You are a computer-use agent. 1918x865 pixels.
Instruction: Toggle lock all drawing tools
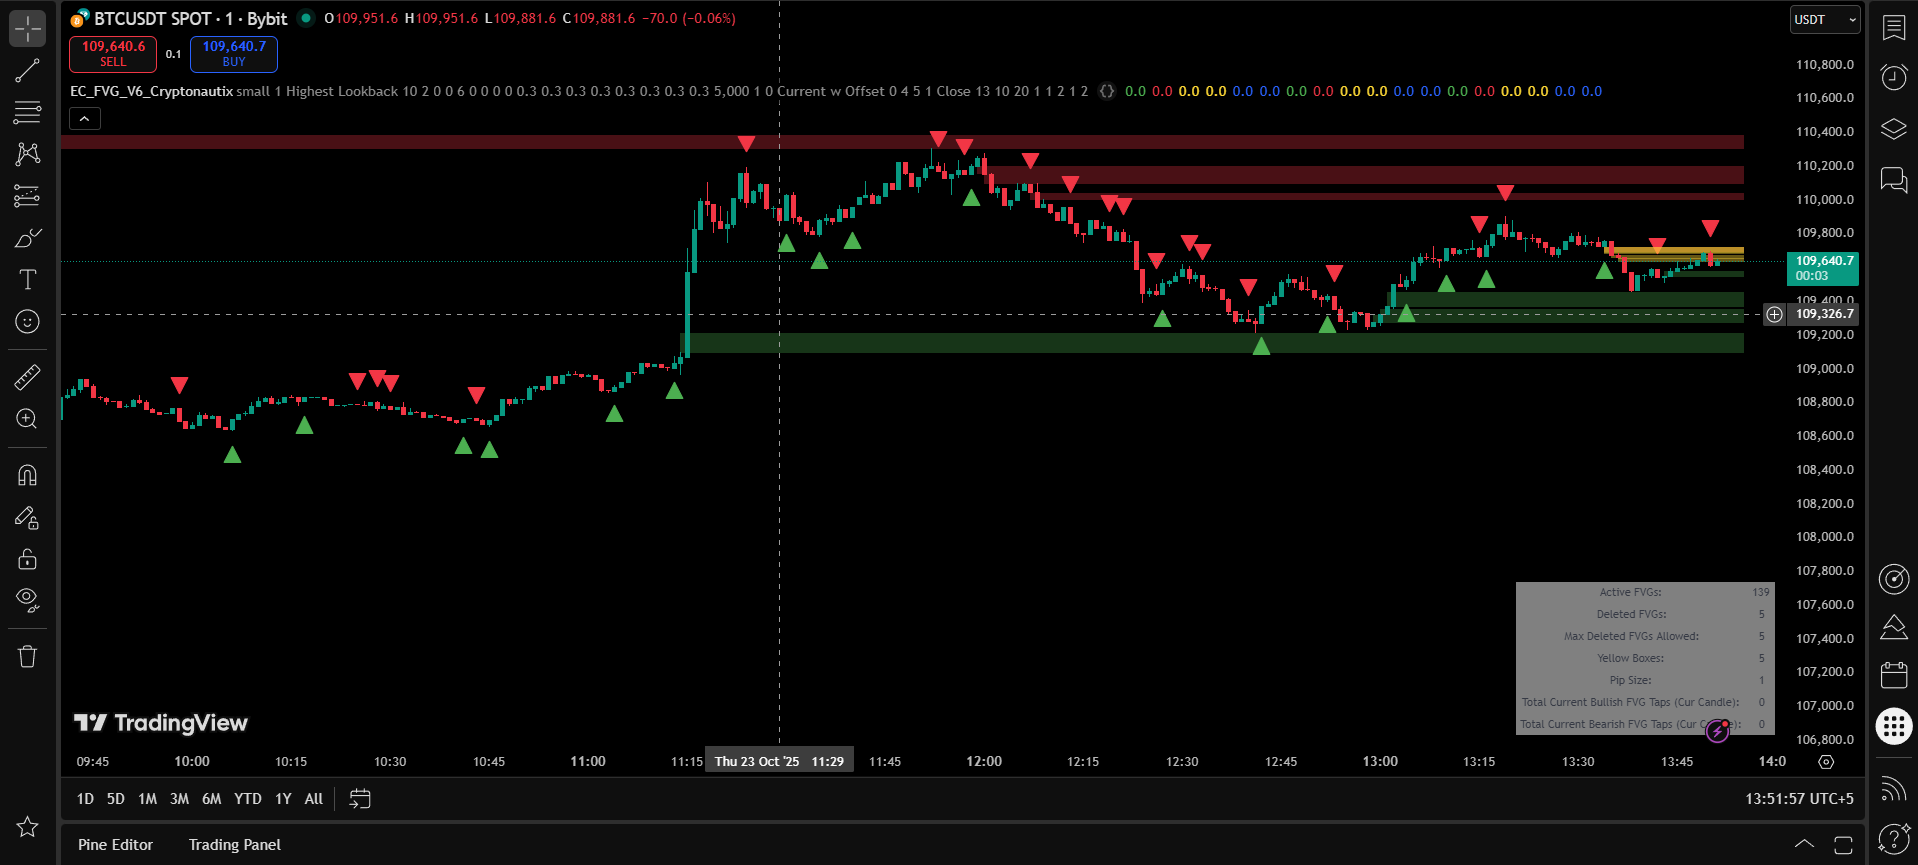pyautogui.click(x=27, y=559)
